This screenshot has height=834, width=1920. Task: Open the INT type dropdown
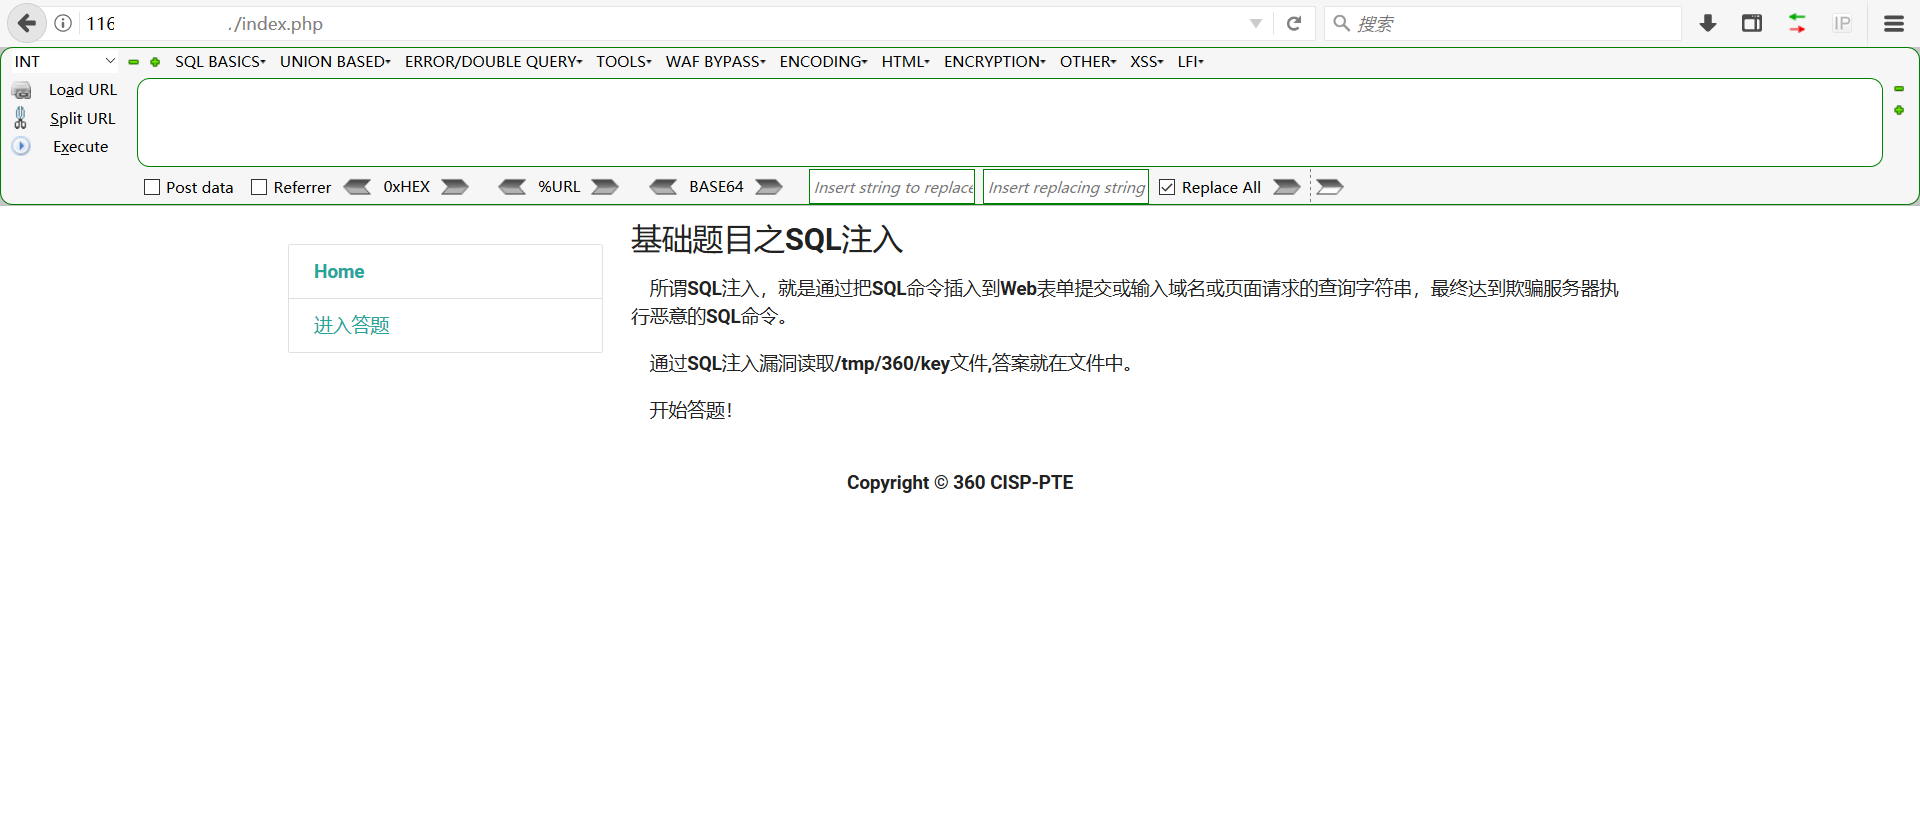[65, 61]
